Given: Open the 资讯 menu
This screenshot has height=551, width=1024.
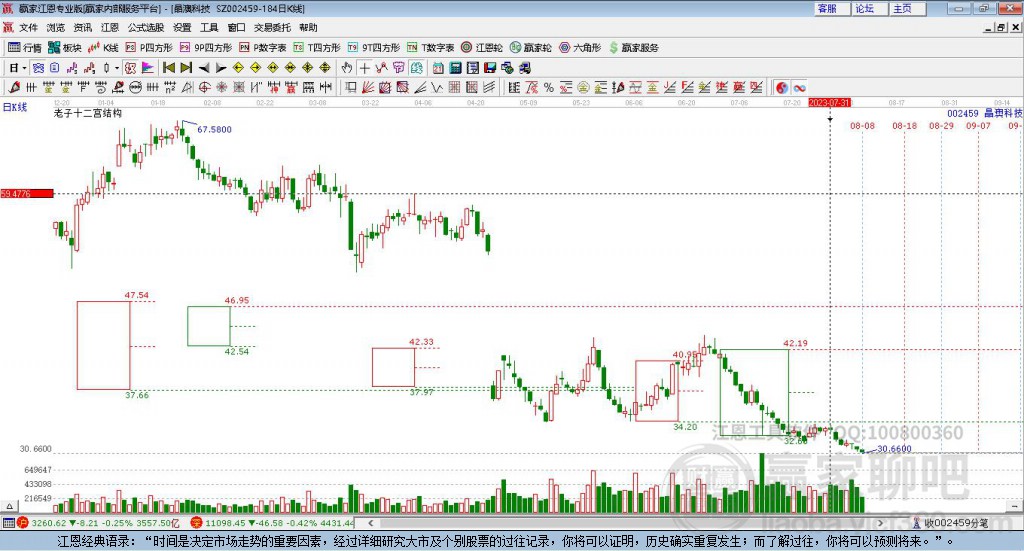Looking at the screenshot, I should 83,27.
